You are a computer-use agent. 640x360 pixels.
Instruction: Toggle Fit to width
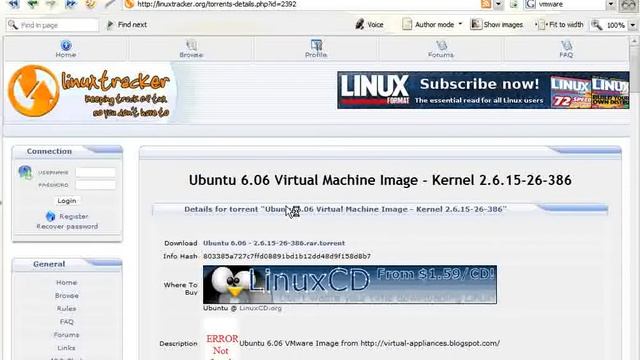click(x=559, y=24)
